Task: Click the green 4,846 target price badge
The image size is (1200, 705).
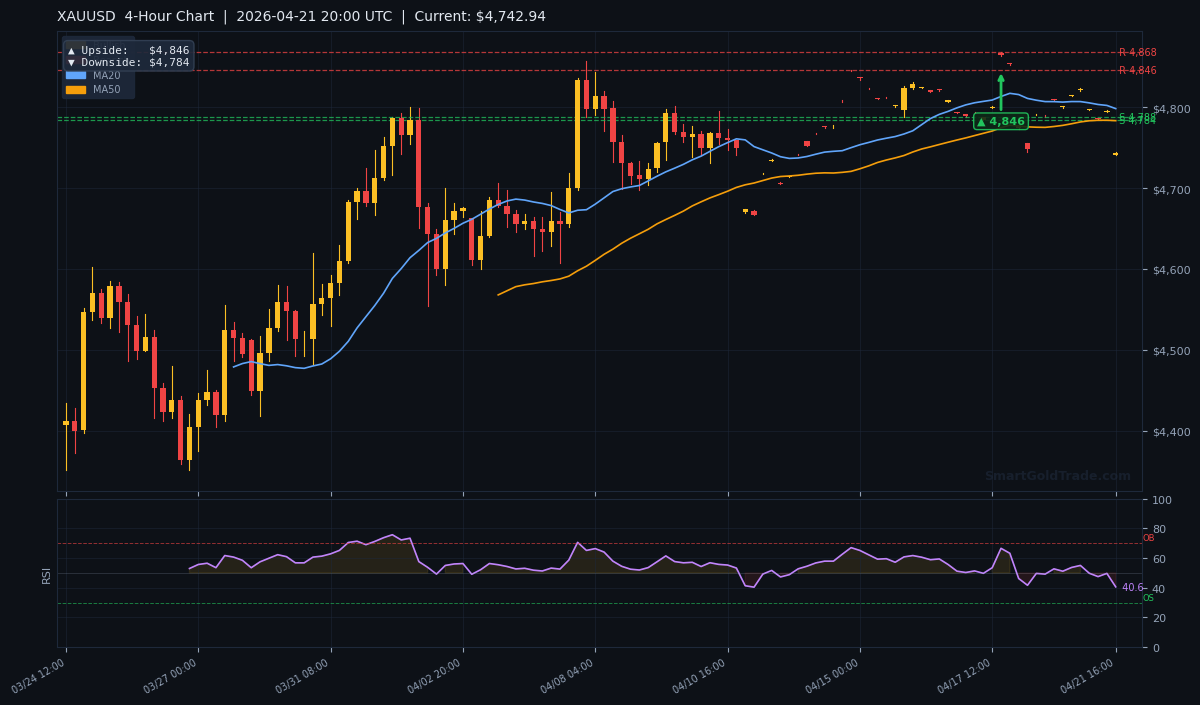Action: pyautogui.click(x=1002, y=120)
